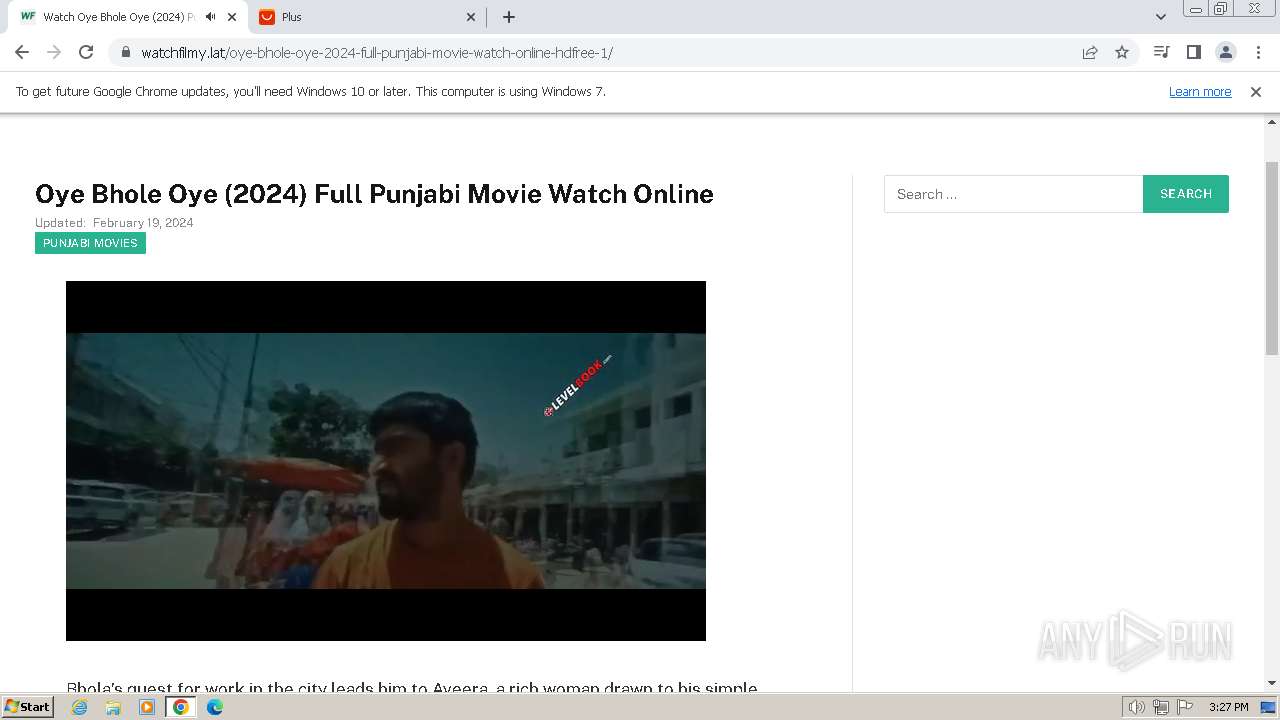This screenshot has height=720, width=1280.
Task: Play the Oye Bhole Oye video
Action: (386, 461)
